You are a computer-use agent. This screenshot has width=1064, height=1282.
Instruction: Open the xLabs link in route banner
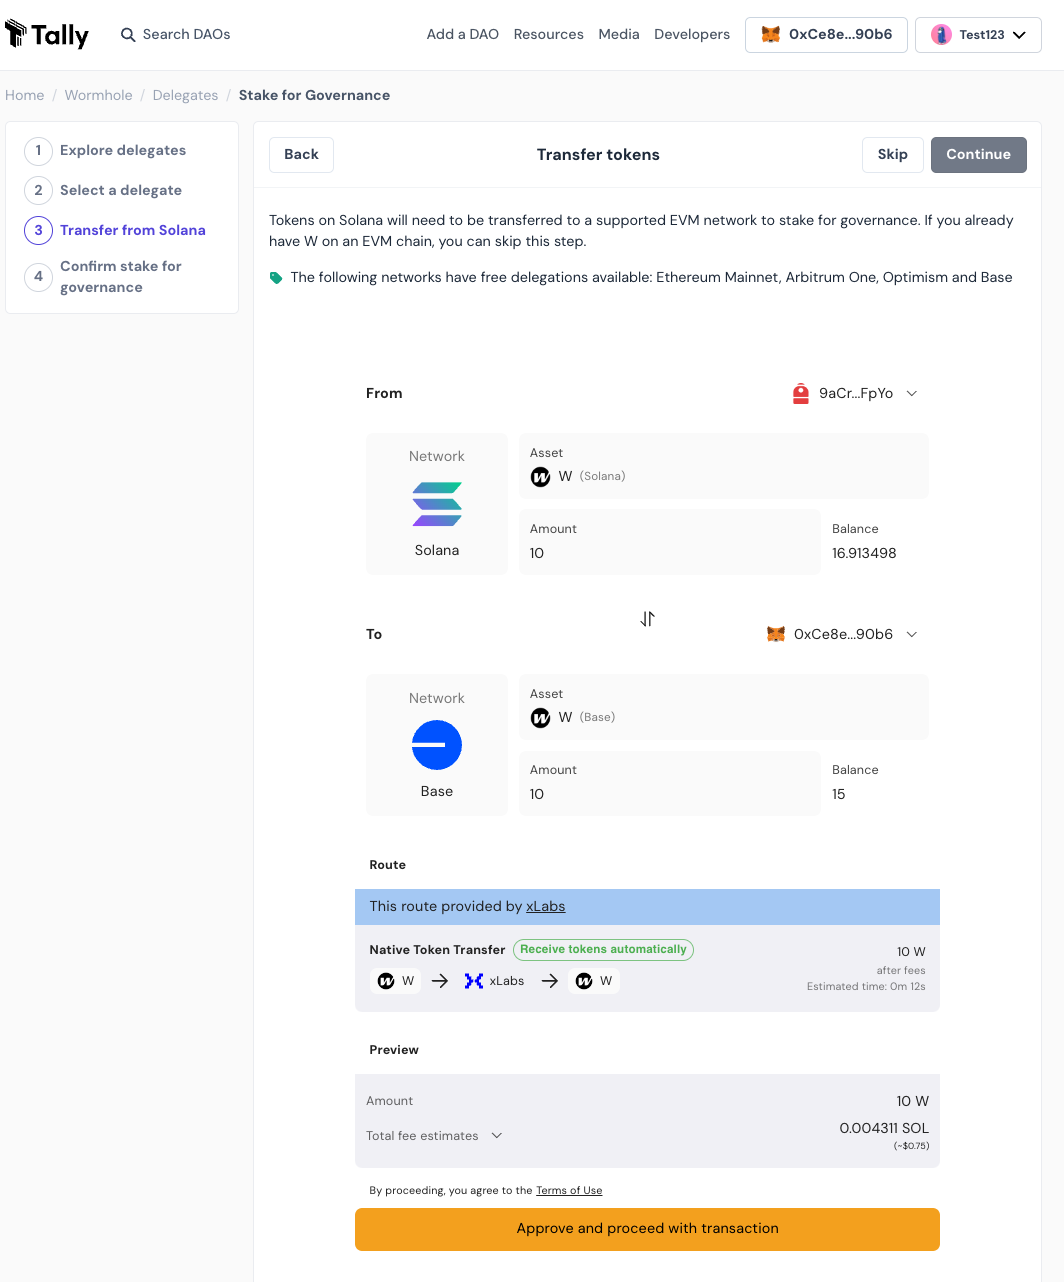coord(546,906)
